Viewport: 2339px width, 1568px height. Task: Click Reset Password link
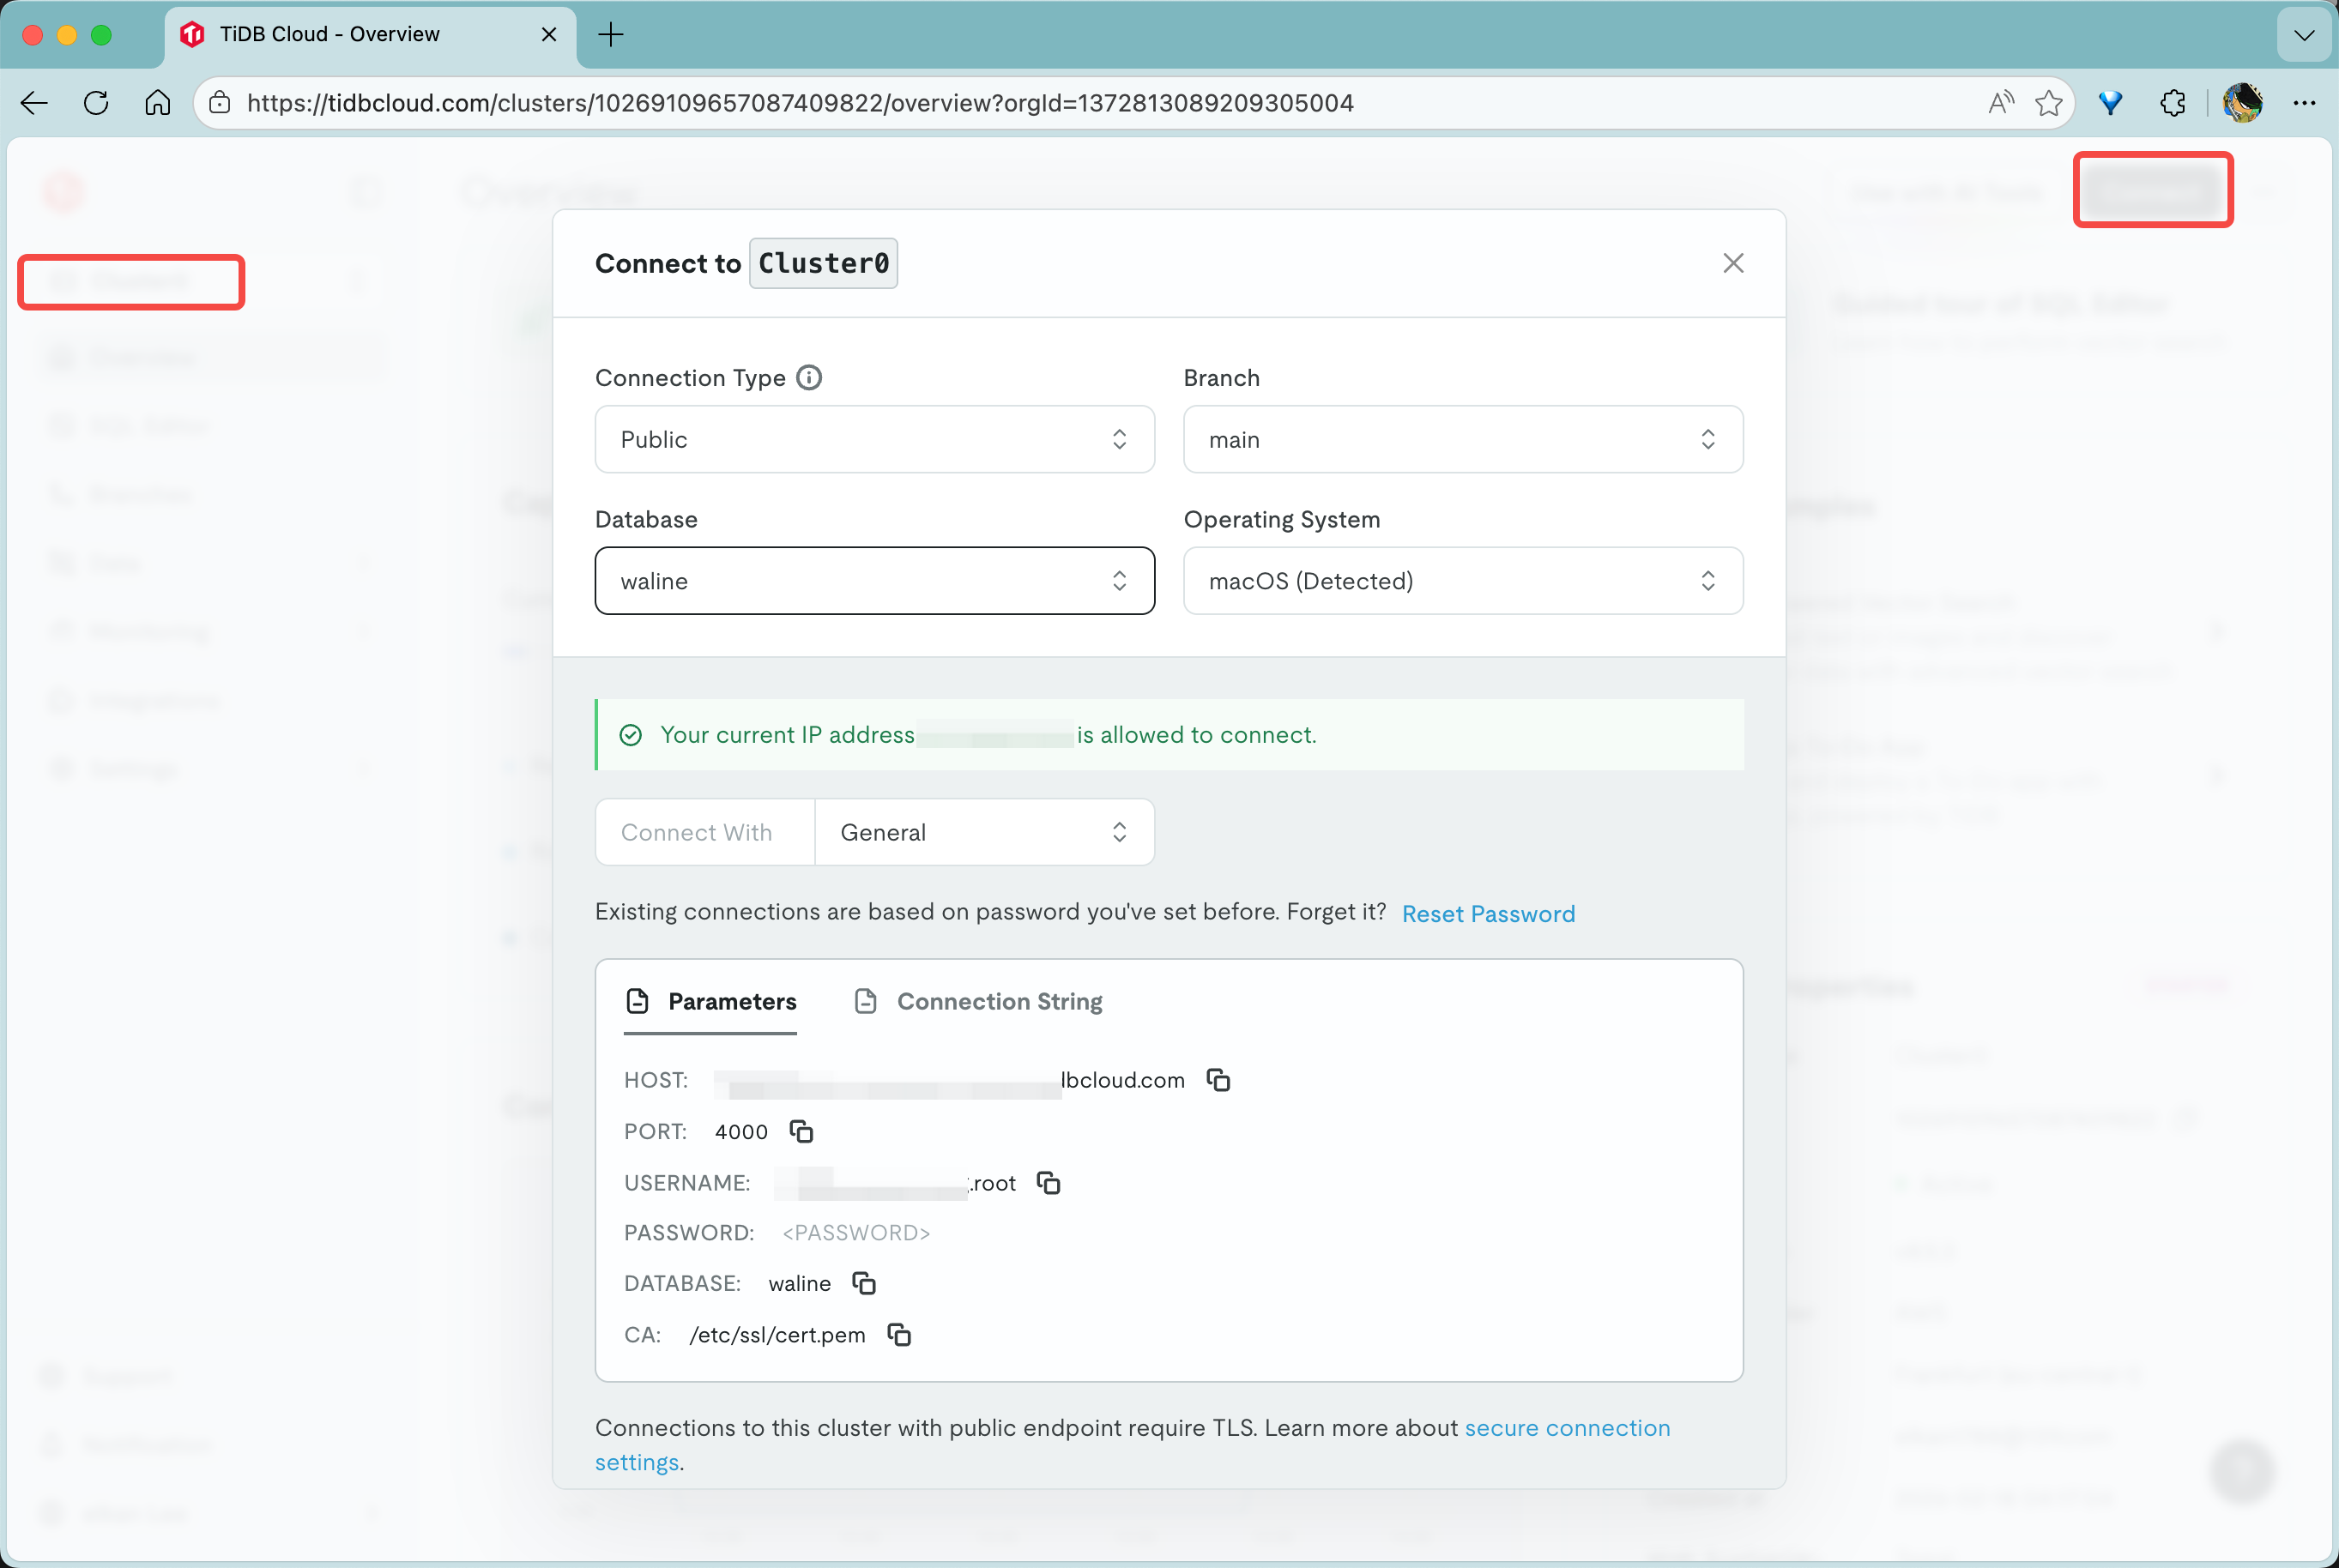click(x=1487, y=913)
